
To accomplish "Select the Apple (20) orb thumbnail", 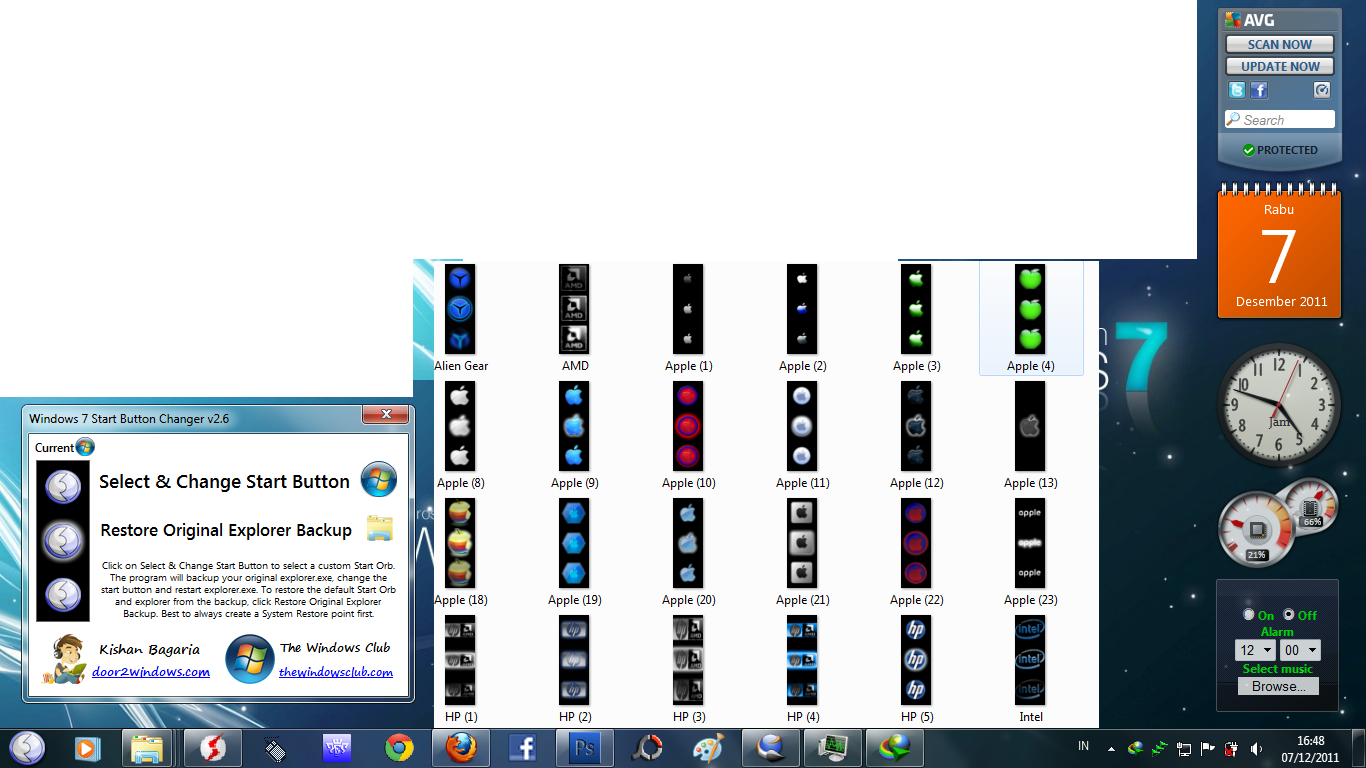I will (x=688, y=543).
